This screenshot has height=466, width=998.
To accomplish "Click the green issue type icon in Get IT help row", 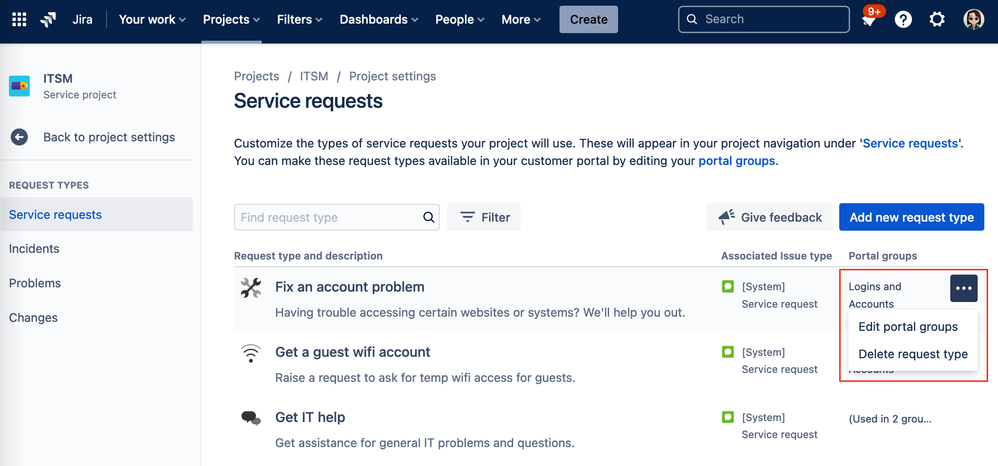I will click(728, 417).
